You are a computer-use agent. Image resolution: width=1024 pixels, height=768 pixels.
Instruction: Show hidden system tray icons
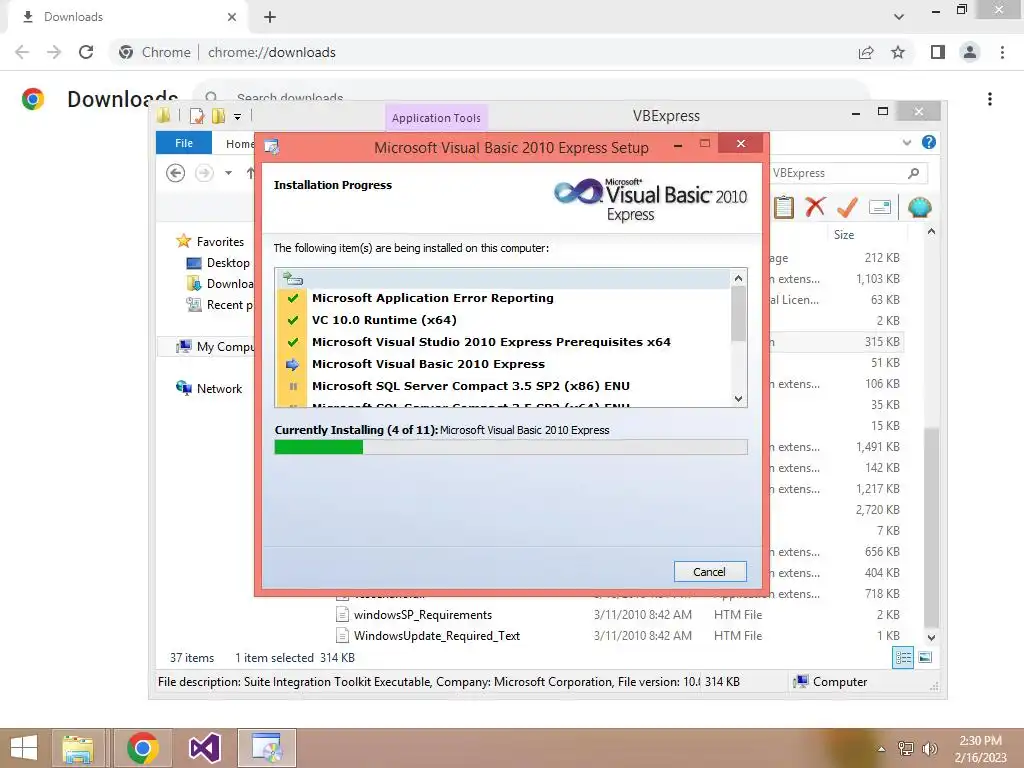[x=881, y=749]
